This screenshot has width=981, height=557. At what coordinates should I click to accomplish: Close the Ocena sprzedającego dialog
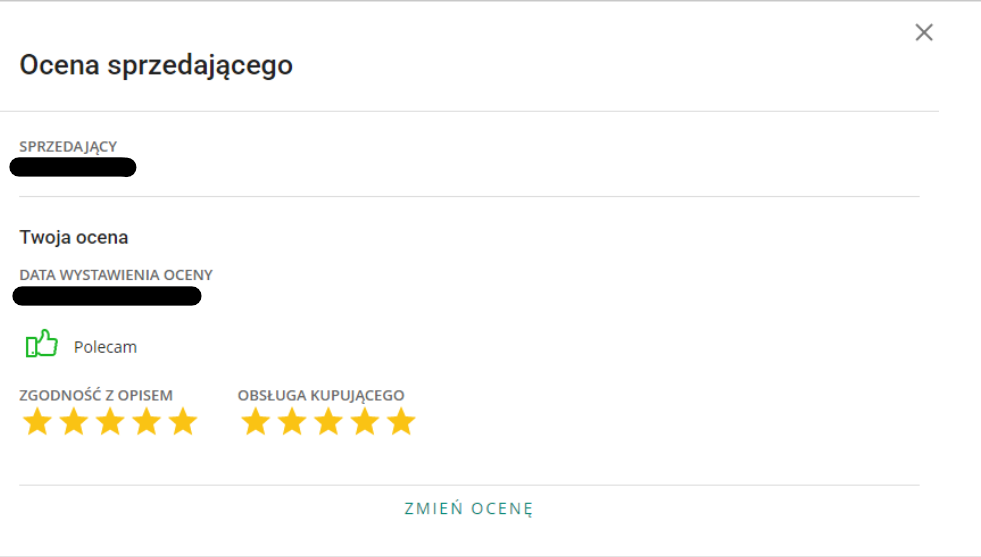point(924,33)
